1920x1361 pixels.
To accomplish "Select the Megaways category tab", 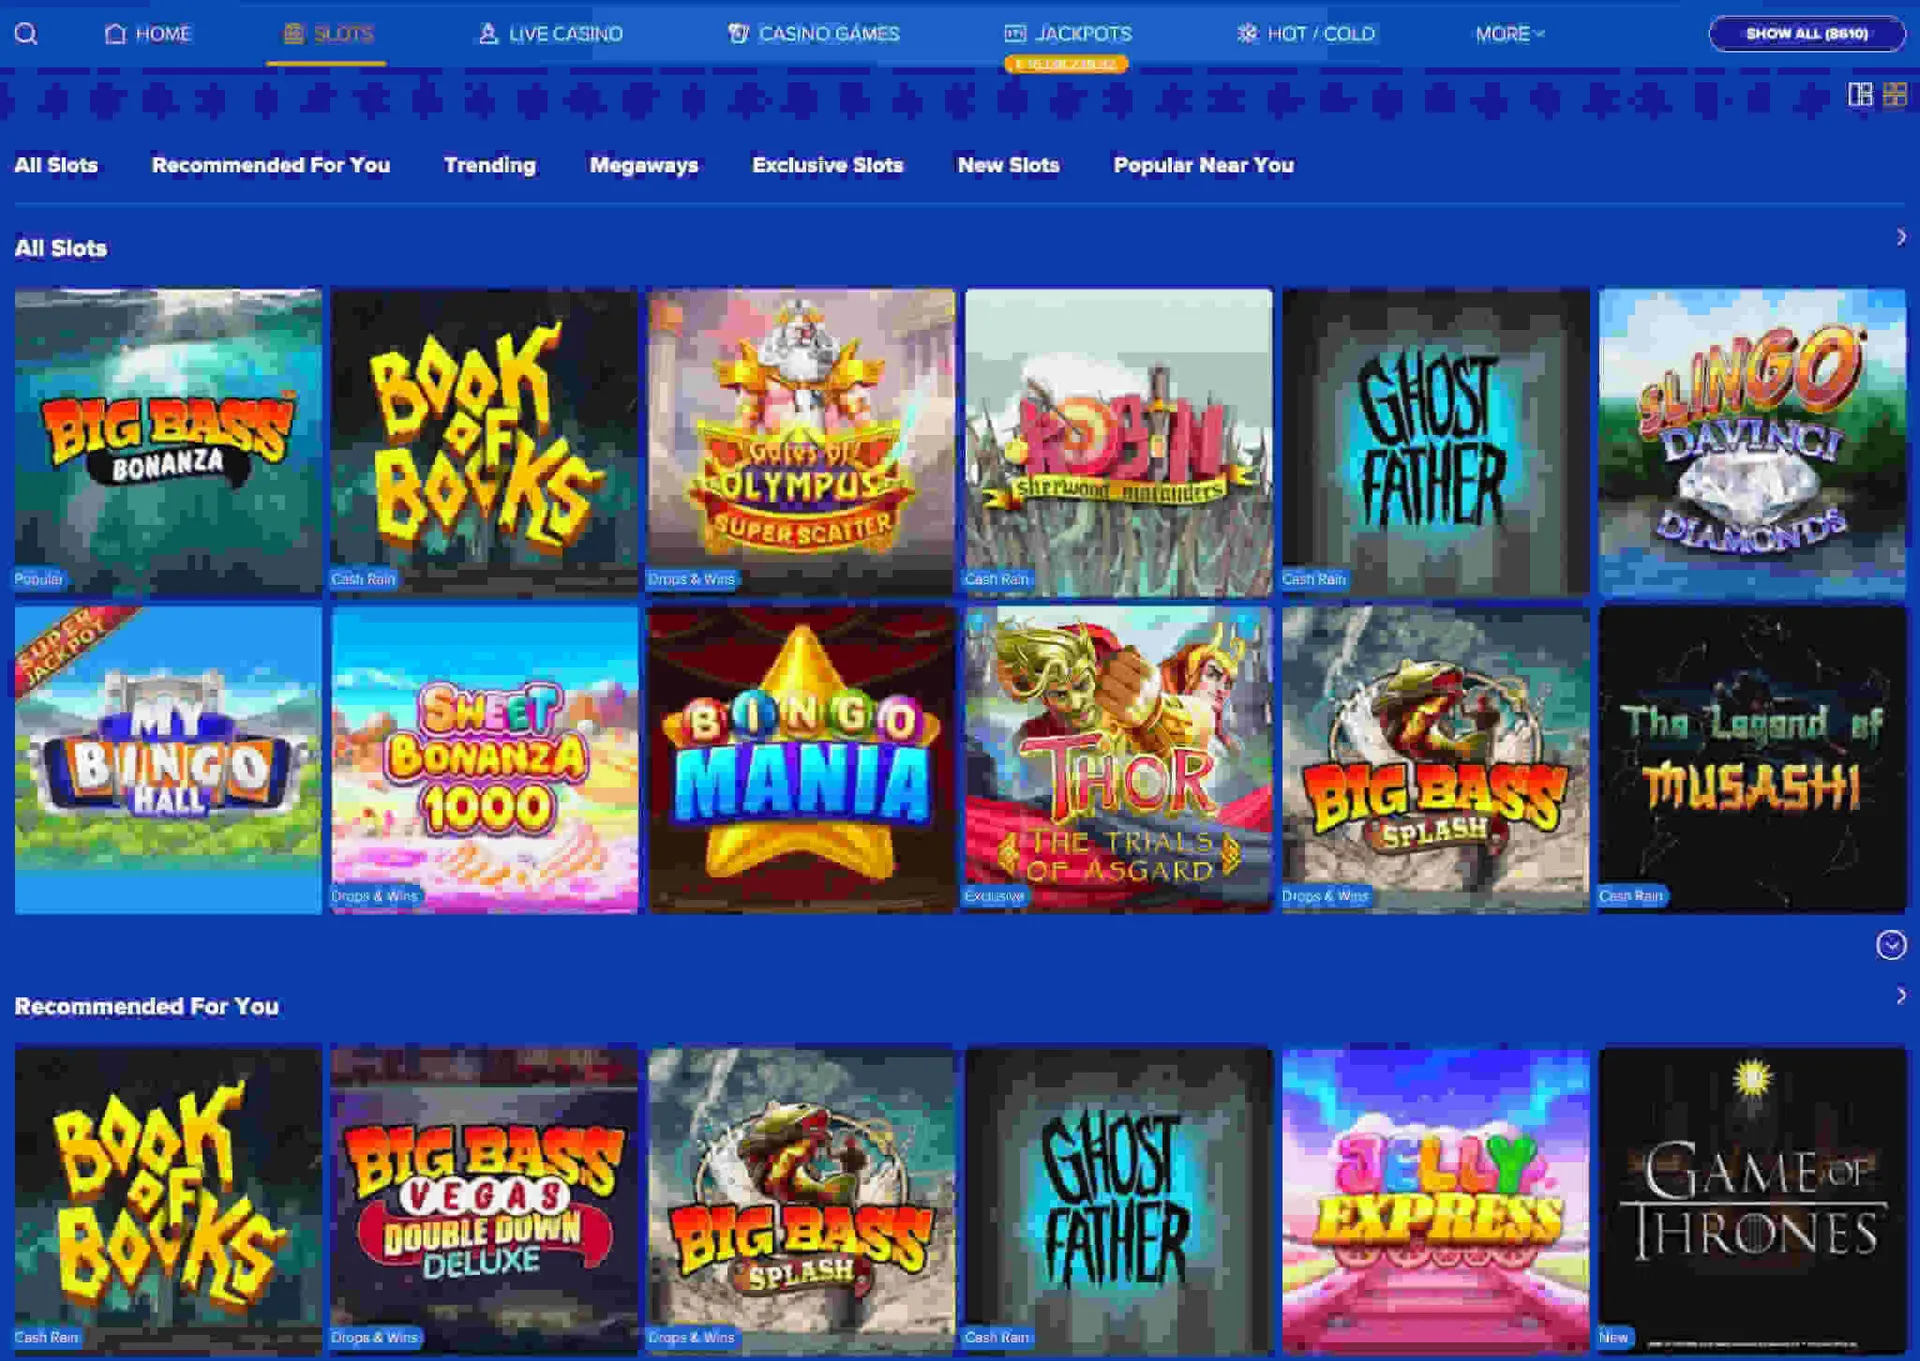I will coord(644,165).
